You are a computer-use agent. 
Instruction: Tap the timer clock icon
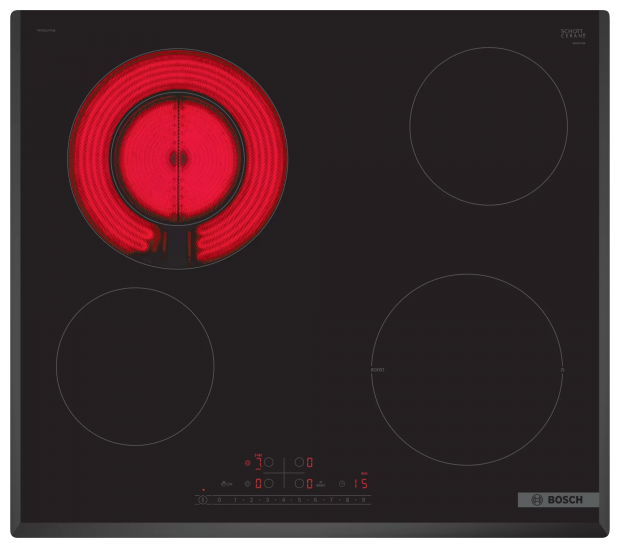[342, 483]
